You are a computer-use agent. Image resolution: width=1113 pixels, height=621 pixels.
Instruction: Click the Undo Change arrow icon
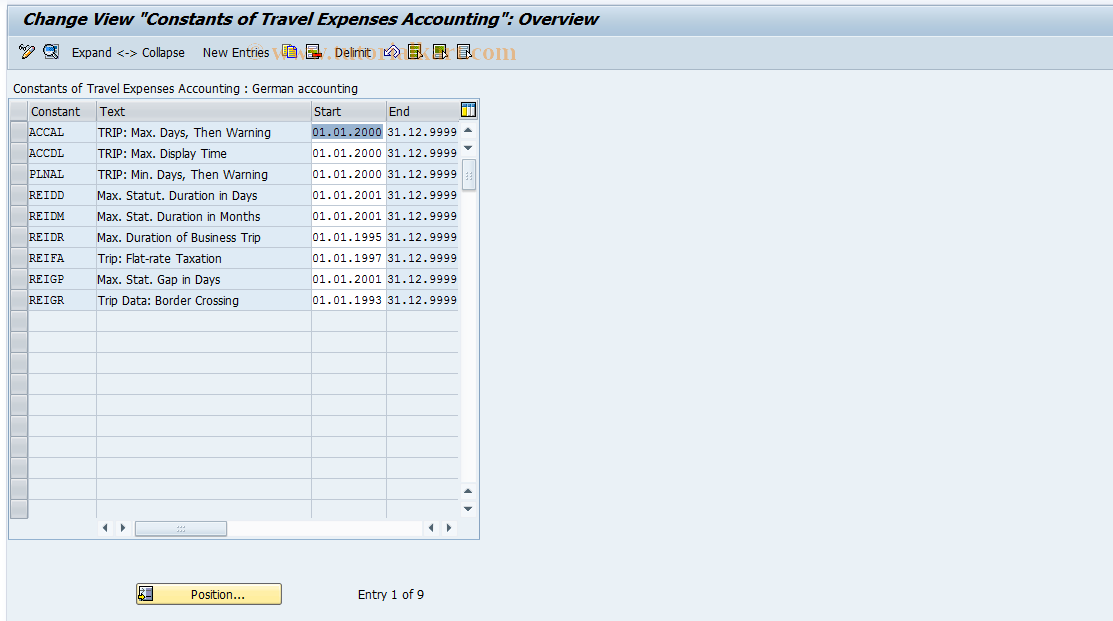(x=392, y=52)
